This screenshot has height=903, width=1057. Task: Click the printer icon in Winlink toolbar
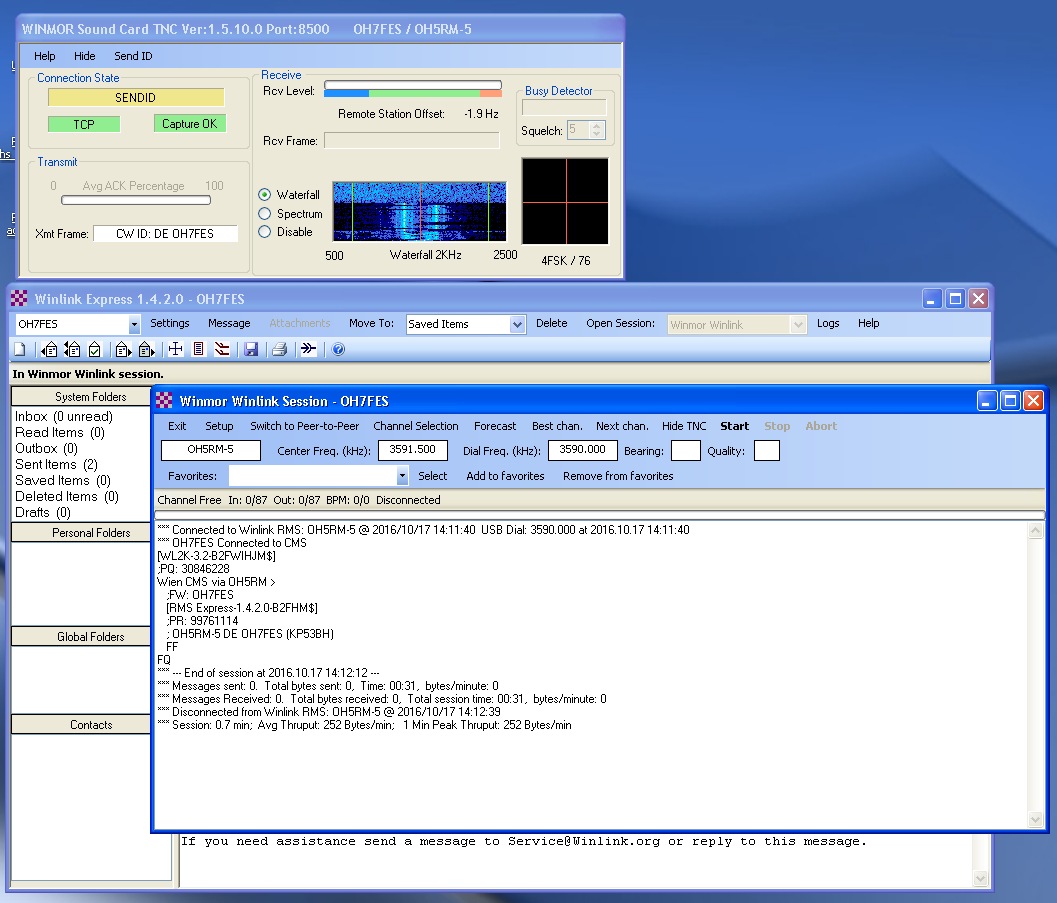[280, 349]
